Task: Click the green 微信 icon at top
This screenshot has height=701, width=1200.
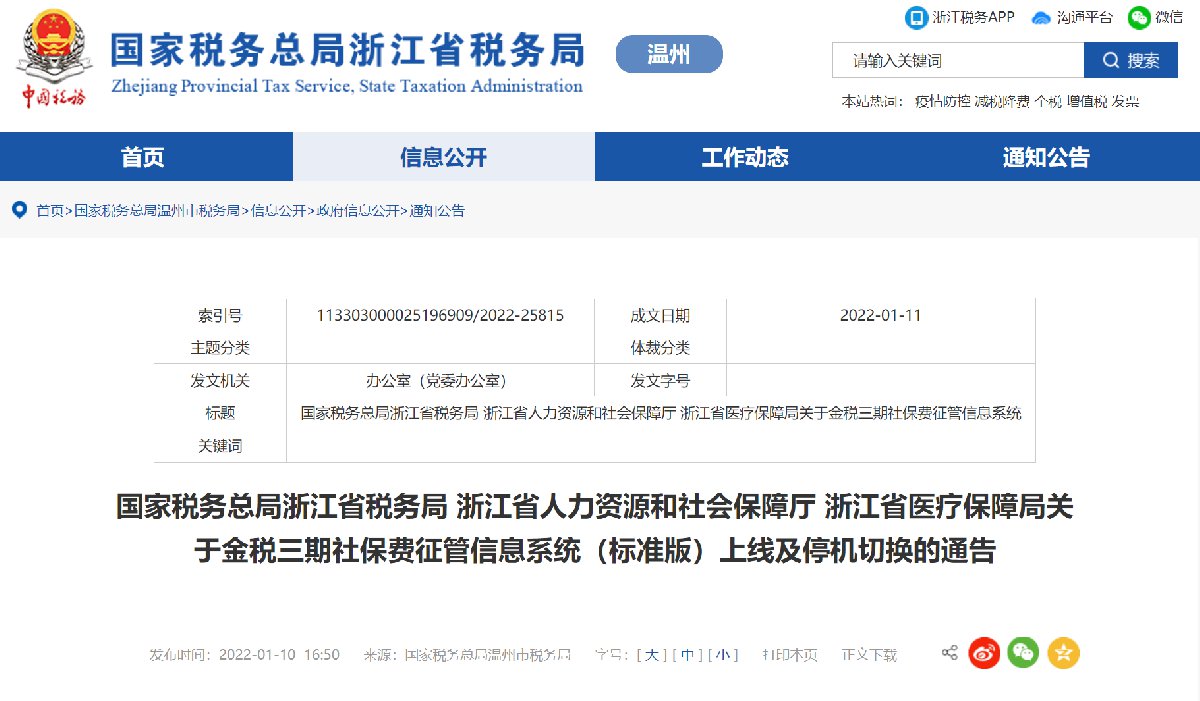Action: (1138, 17)
